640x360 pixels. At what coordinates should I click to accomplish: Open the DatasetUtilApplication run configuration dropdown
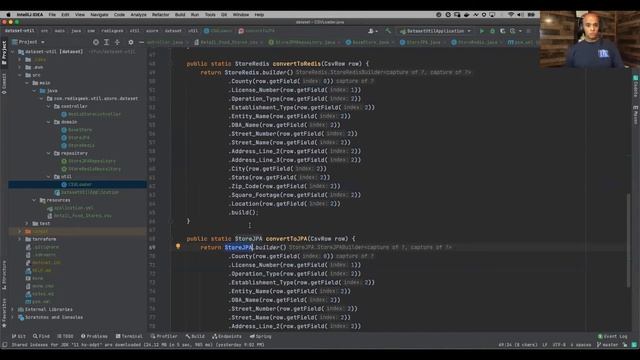[x=435, y=31]
